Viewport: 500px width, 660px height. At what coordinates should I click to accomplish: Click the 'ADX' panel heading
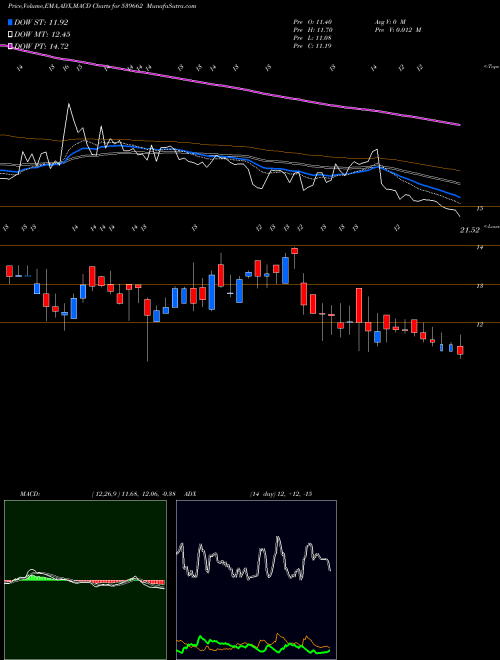pos(190,494)
